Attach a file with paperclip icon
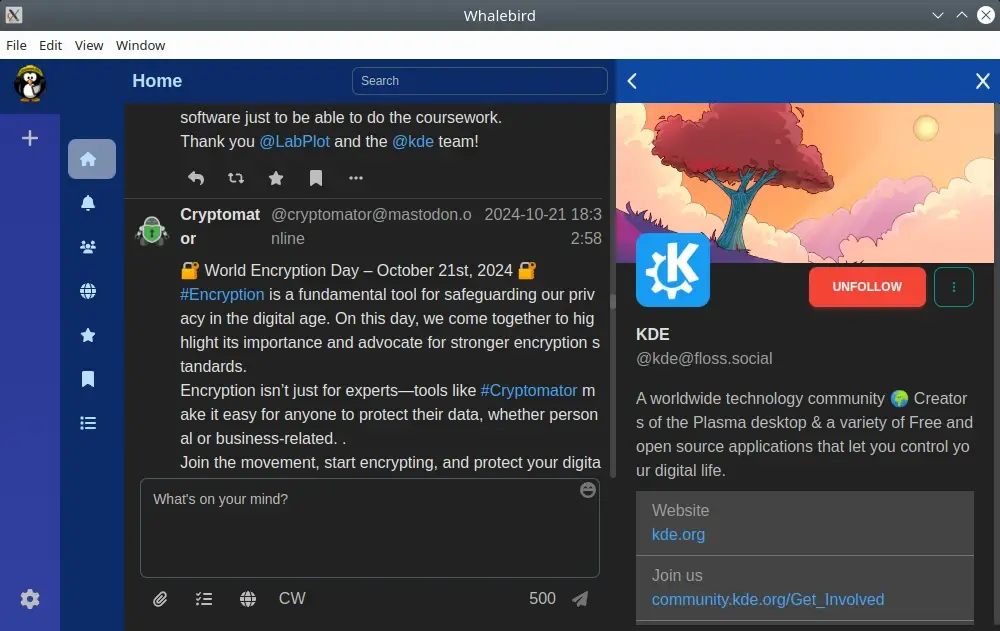This screenshot has height=631, width=1000. pos(160,598)
